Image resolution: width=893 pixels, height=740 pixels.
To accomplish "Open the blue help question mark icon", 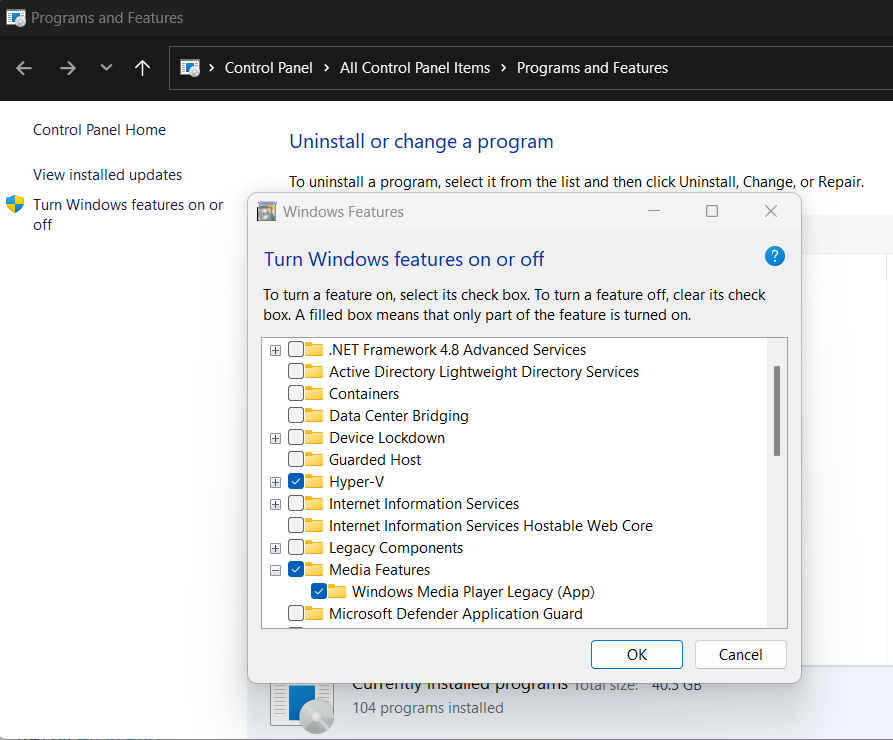I will click(x=775, y=256).
